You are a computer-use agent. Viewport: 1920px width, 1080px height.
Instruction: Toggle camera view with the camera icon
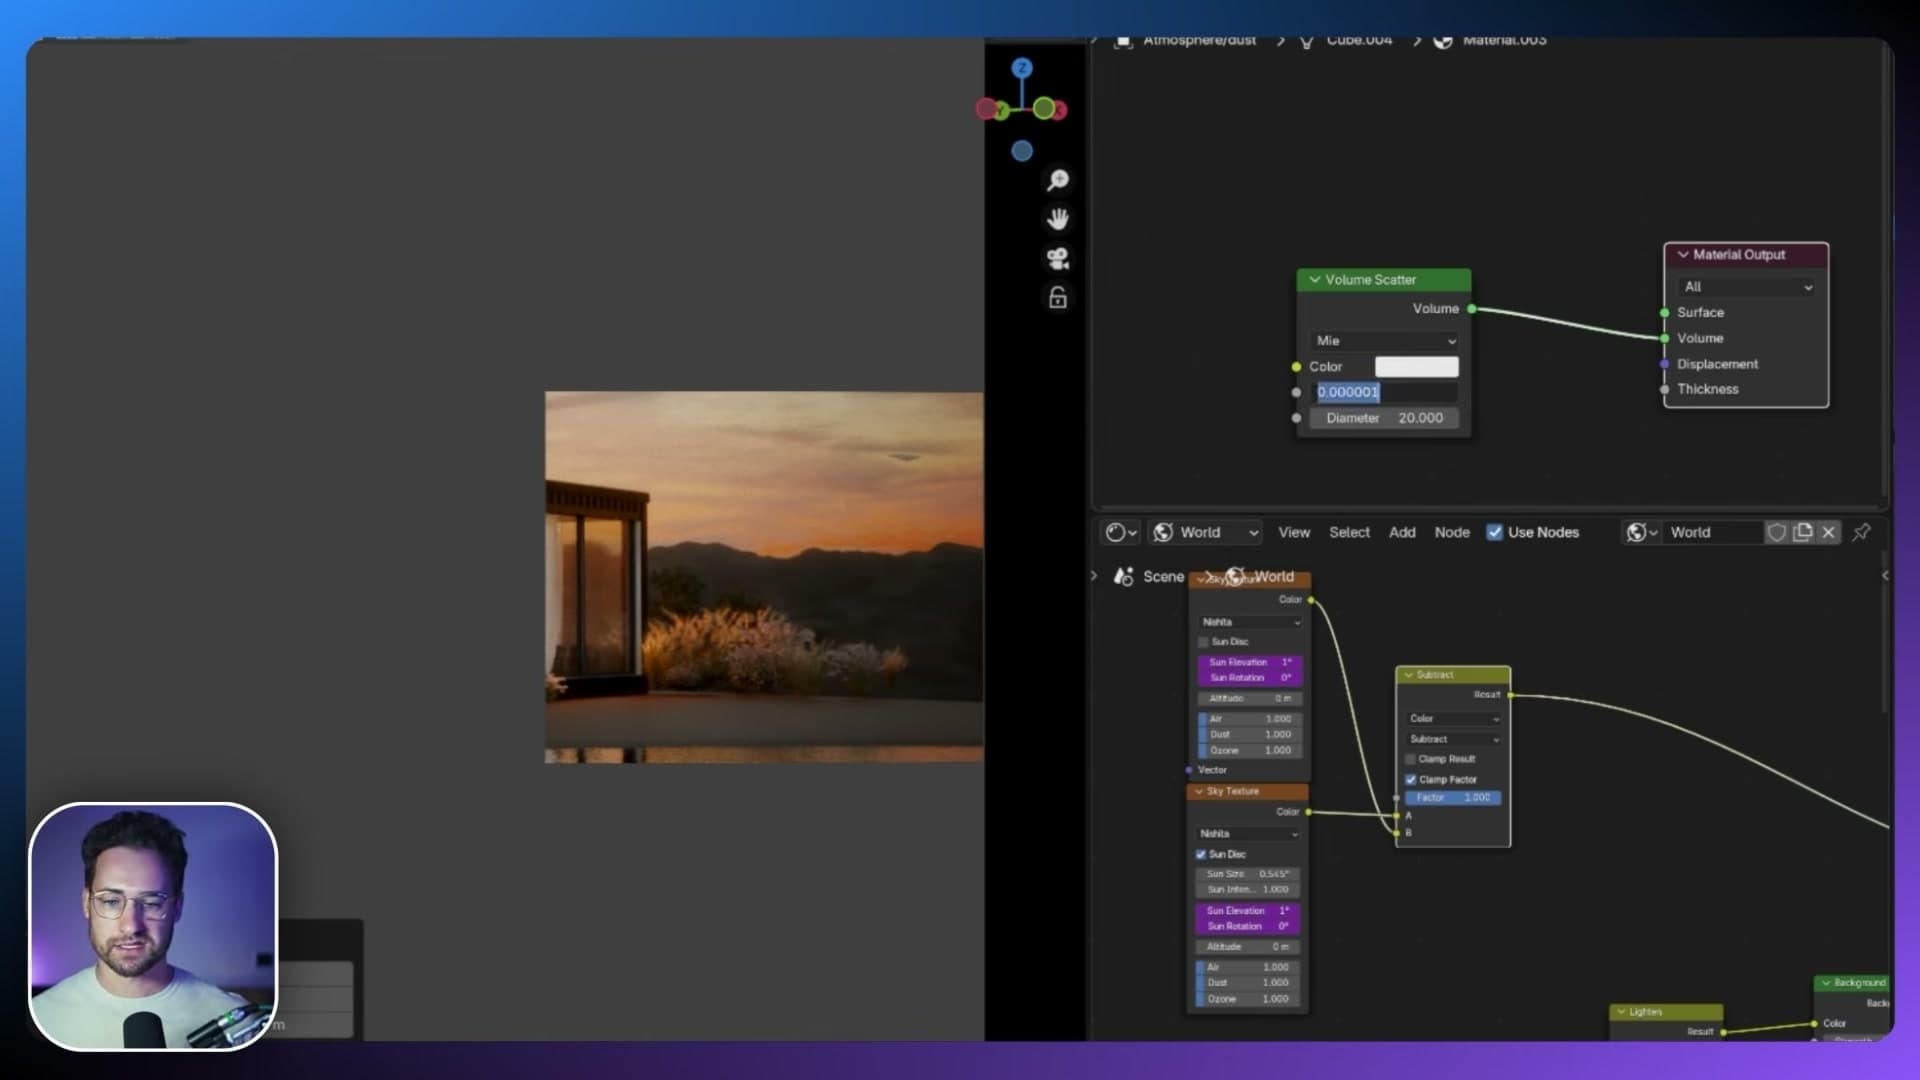click(x=1057, y=259)
